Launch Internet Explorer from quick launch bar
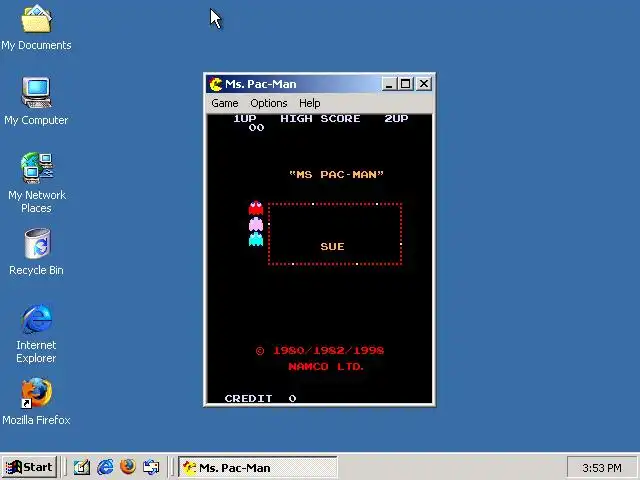Screen dimensions: 640x480 [105, 467]
